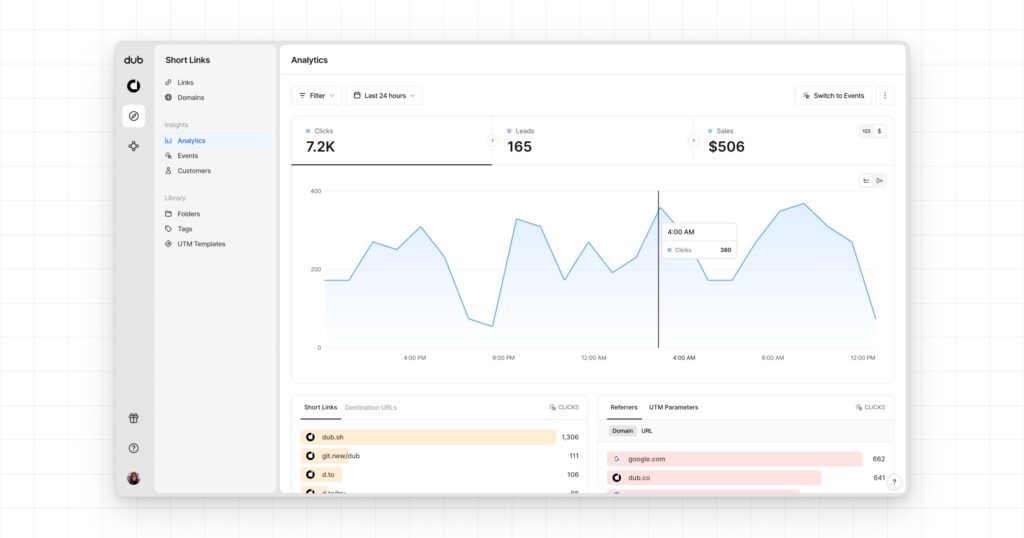Click the Switch to Events button
The image size is (1024, 538).
[833, 95]
